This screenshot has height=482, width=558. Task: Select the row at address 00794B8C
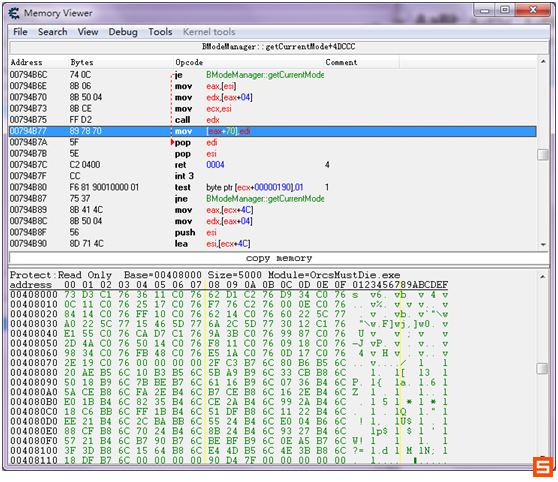point(273,221)
